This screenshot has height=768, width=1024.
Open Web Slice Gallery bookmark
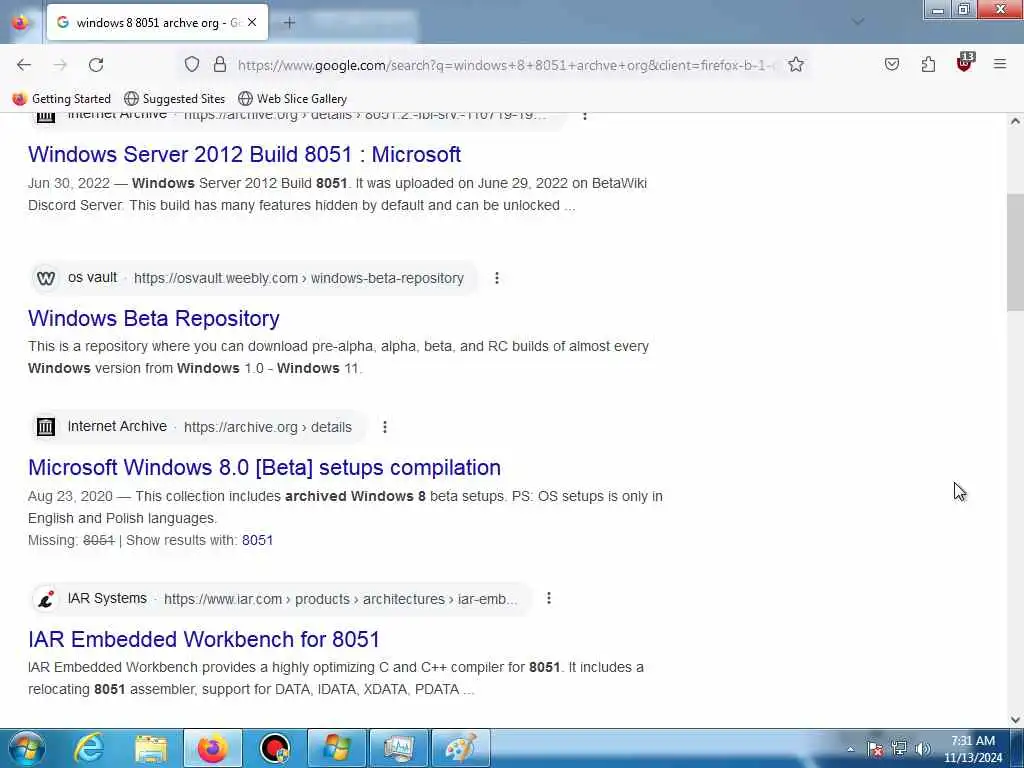(x=293, y=99)
